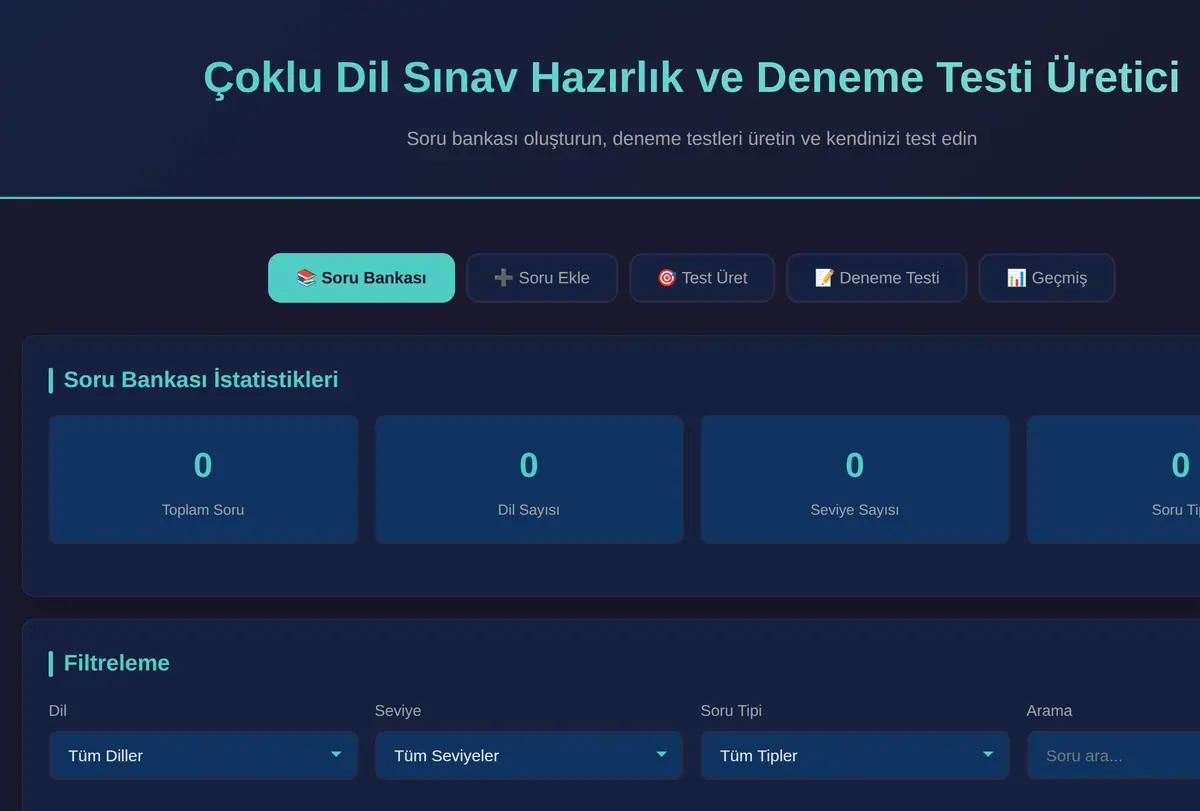The image size is (1200, 811).
Task: Click the Soru Tipi filter label
Action: [731, 710]
